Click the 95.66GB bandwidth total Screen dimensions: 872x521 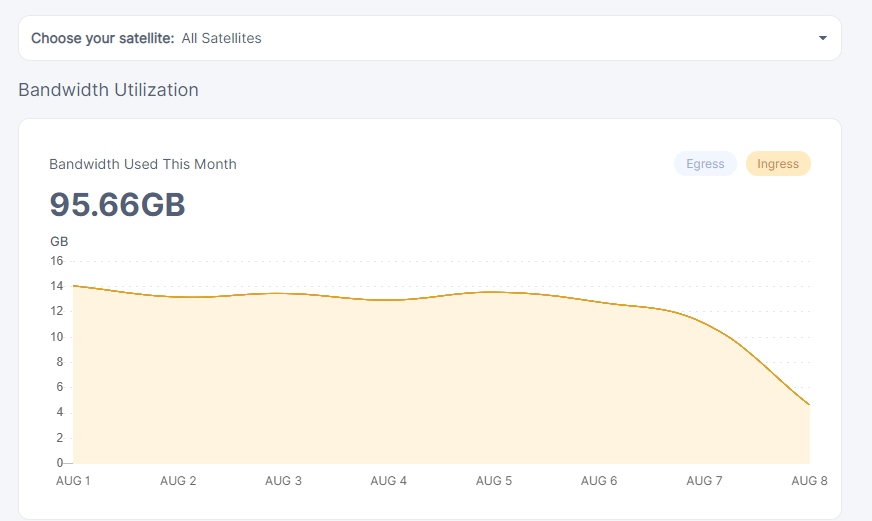[117, 205]
